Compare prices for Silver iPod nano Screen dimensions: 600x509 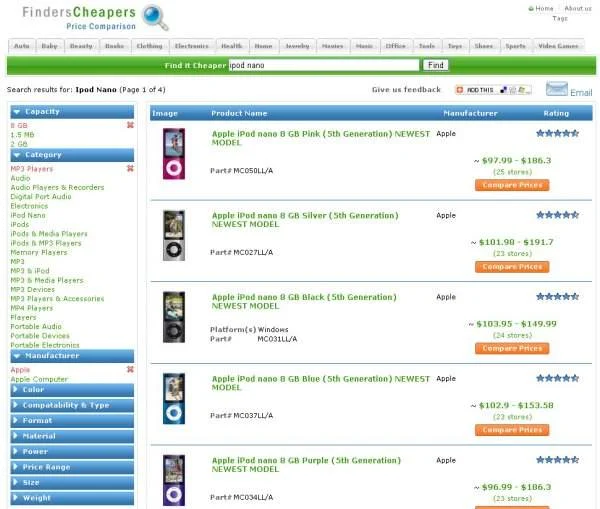512,267
